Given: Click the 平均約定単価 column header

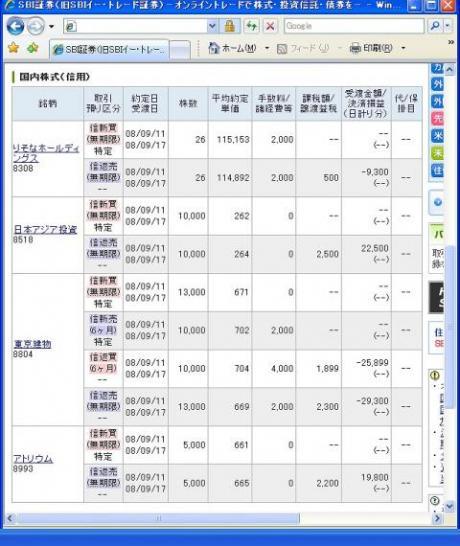Looking at the screenshot, I should click(x=230, y=103).
